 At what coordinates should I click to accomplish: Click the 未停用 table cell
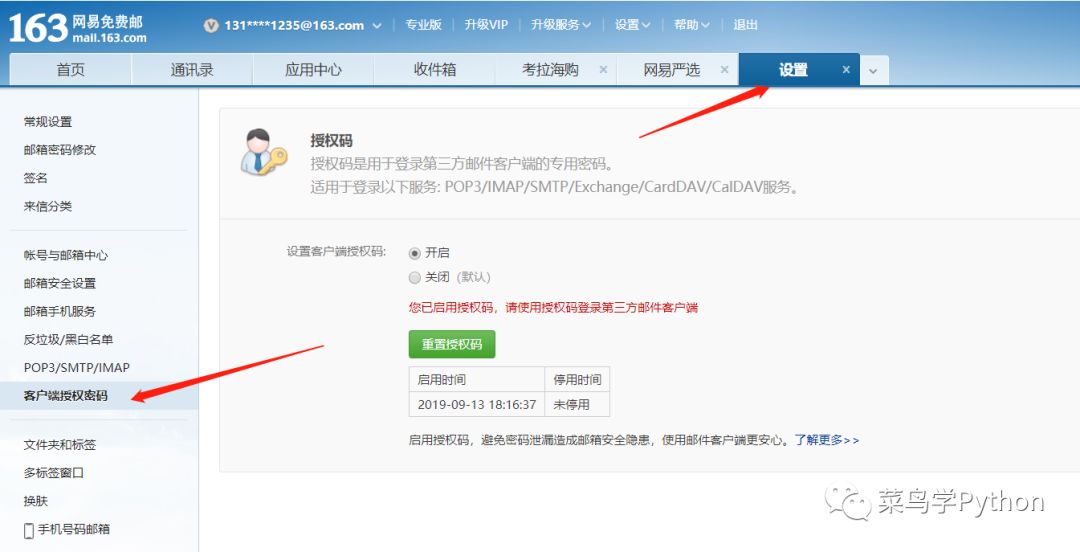[577, 405]
